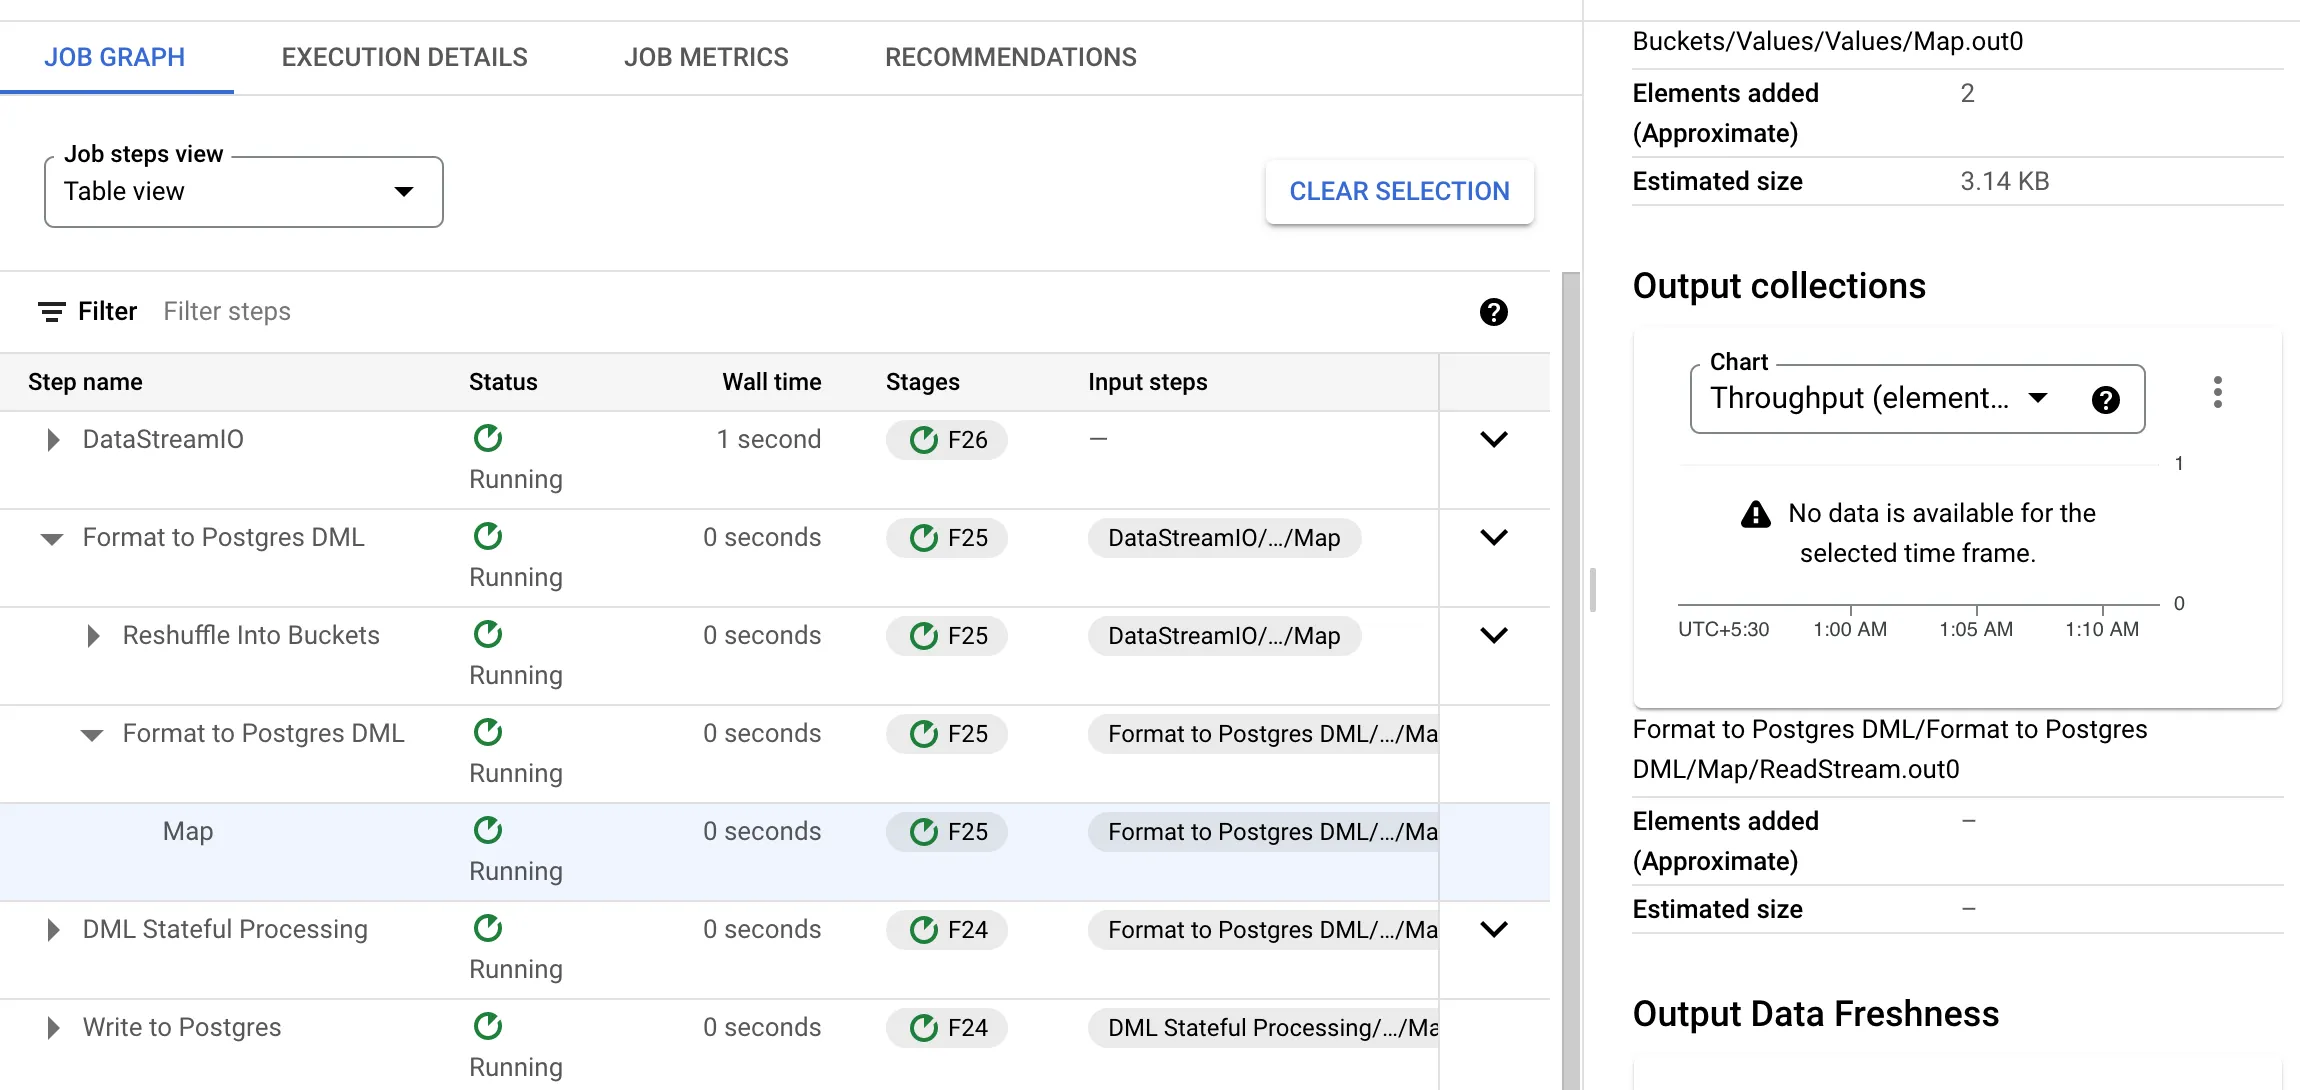2300x1090 pixels.
Task: Click the help icon in the Chart dropdown
Action: pos(2105,400)
